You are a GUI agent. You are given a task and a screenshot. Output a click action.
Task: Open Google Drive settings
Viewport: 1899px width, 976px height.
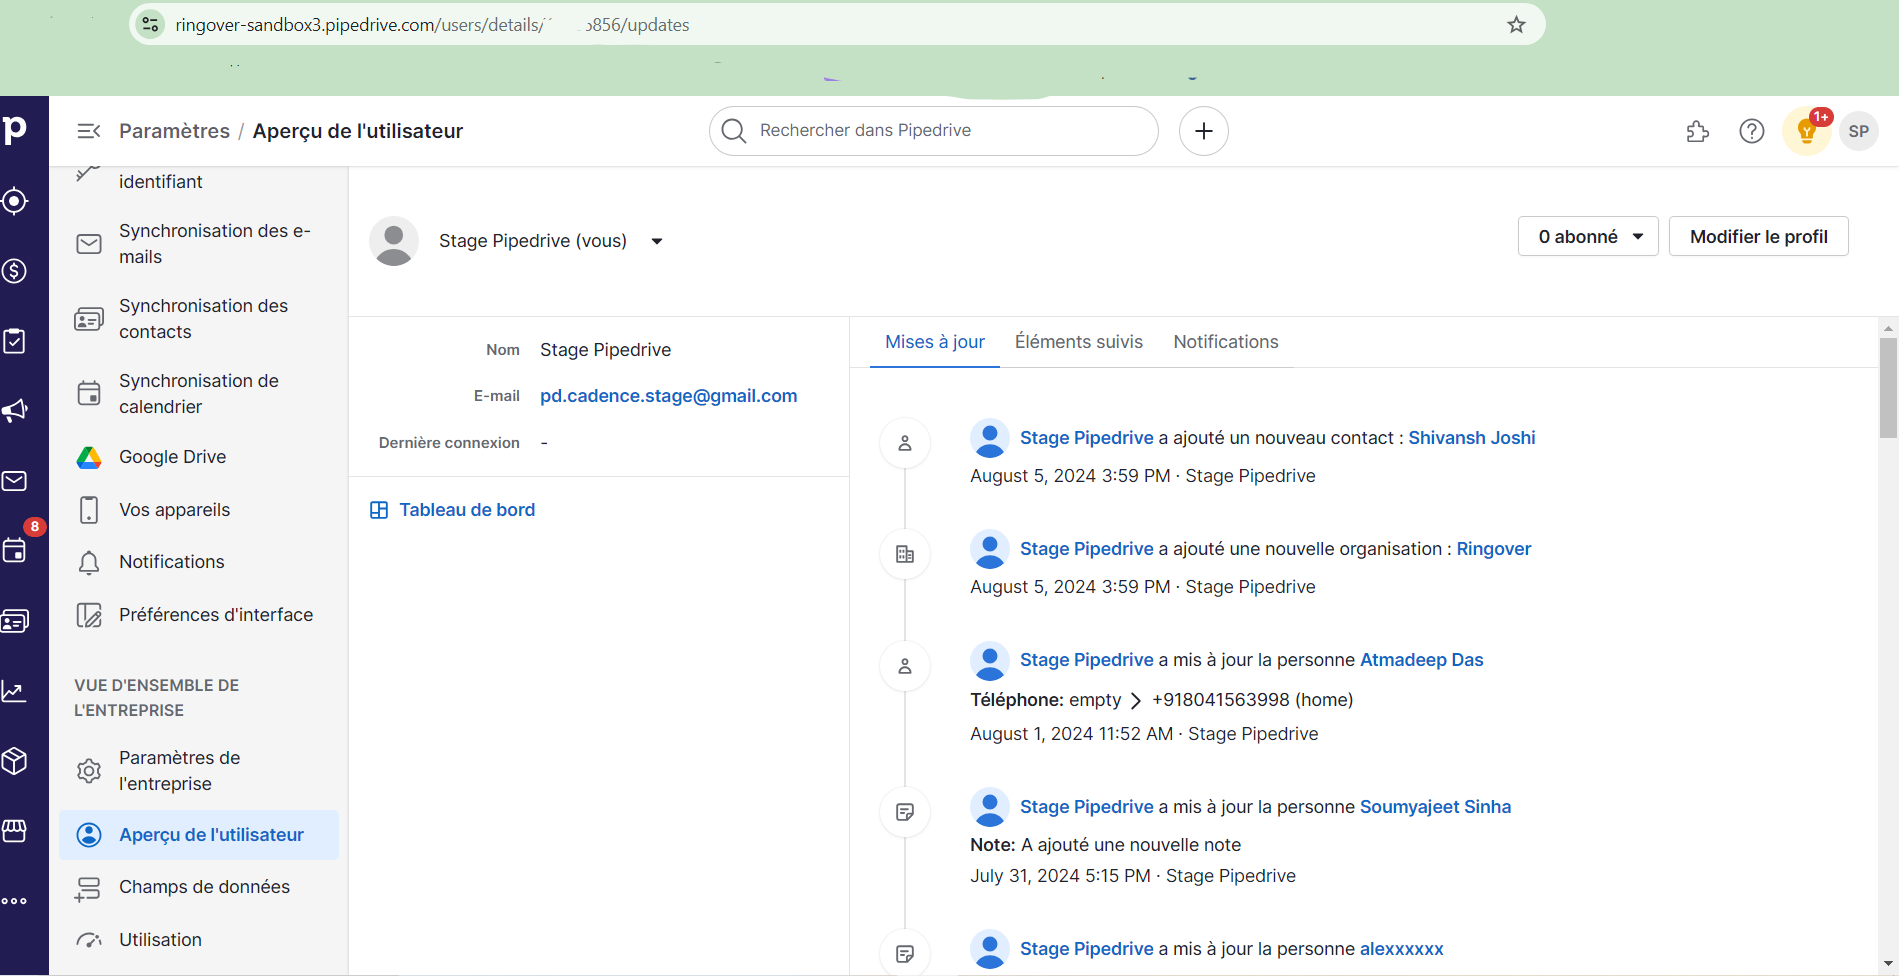click(x=199, y=457)
